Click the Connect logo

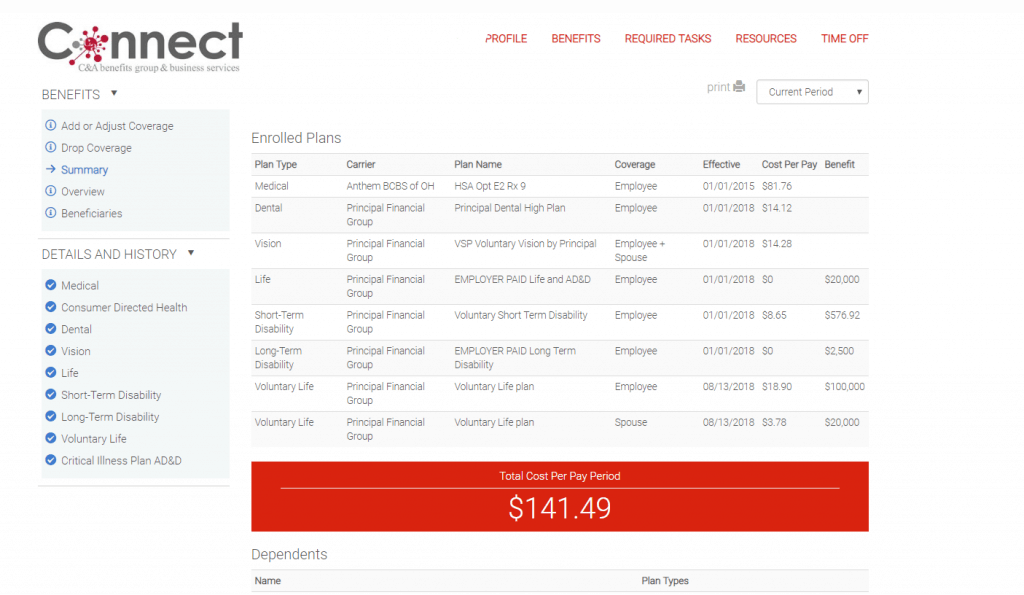coord(139,42)
